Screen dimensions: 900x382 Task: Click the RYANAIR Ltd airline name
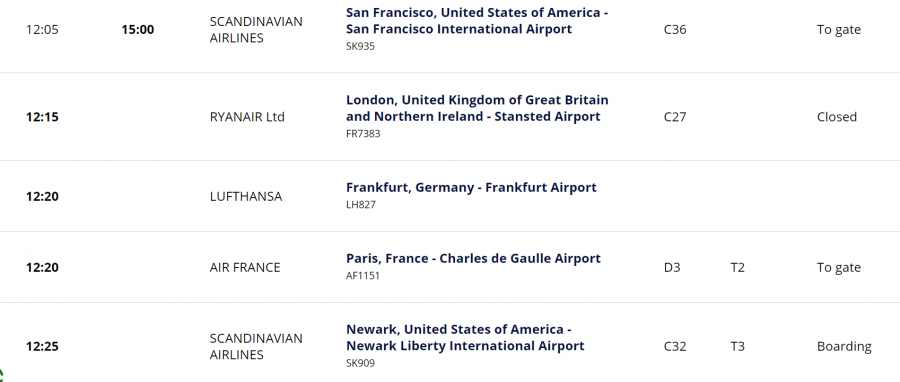point(247,117)
